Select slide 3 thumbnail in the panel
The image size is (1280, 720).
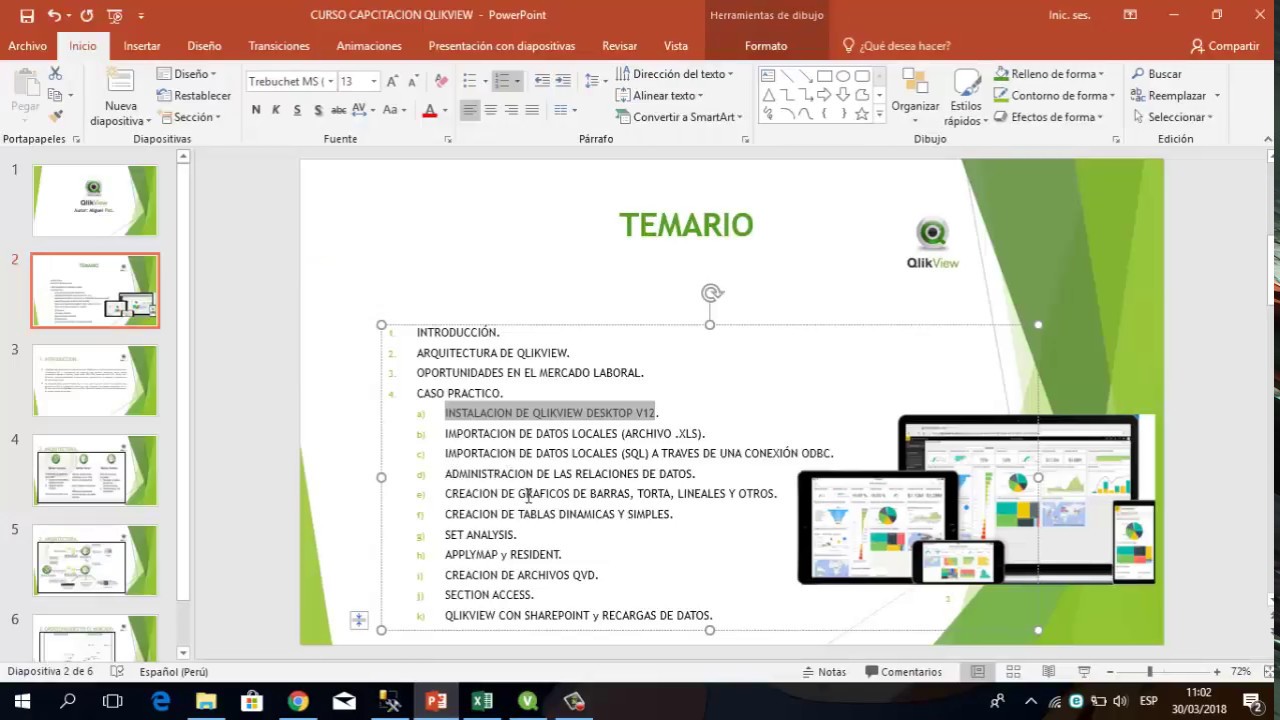point(95,380)
